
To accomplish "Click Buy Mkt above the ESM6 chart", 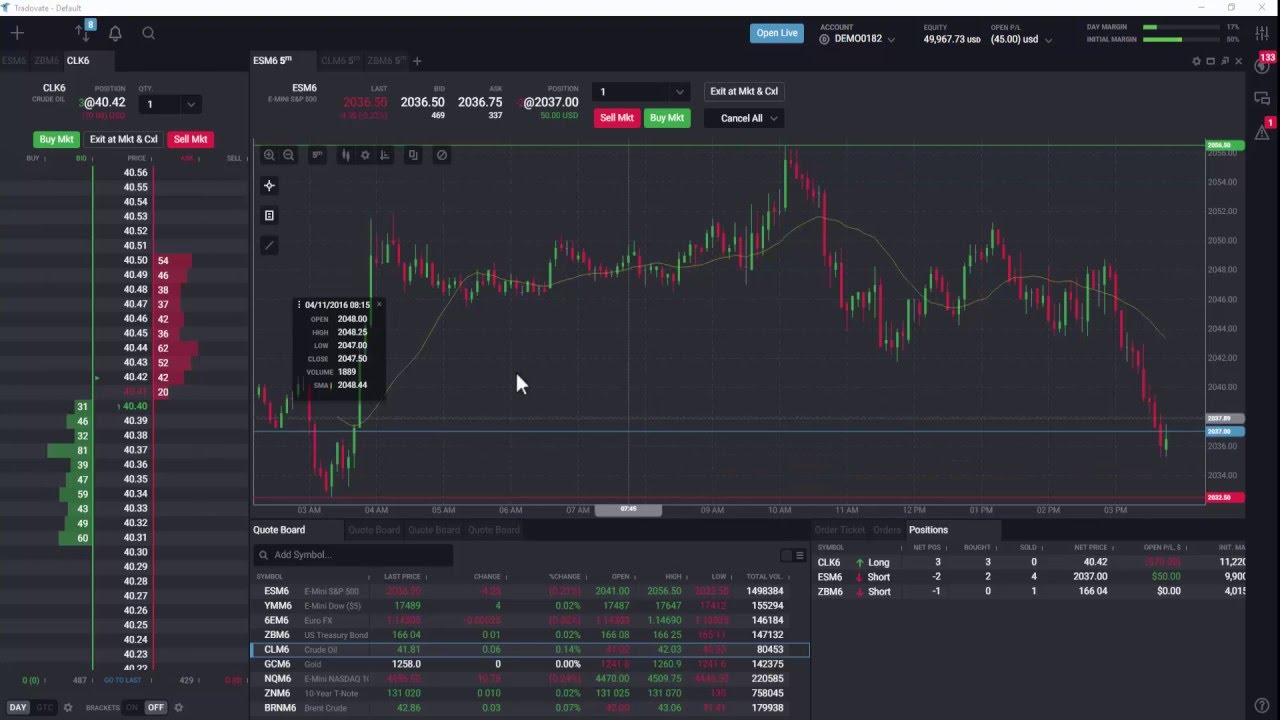I will pyautogui.click(x=667, y=118).
